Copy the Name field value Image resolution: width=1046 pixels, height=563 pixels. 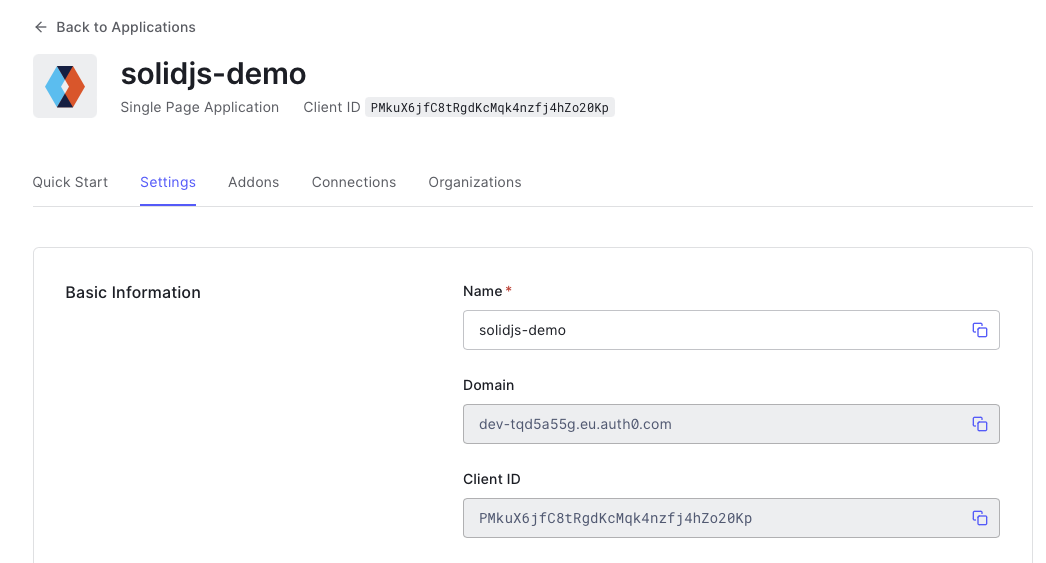click(x=979, y=330)
